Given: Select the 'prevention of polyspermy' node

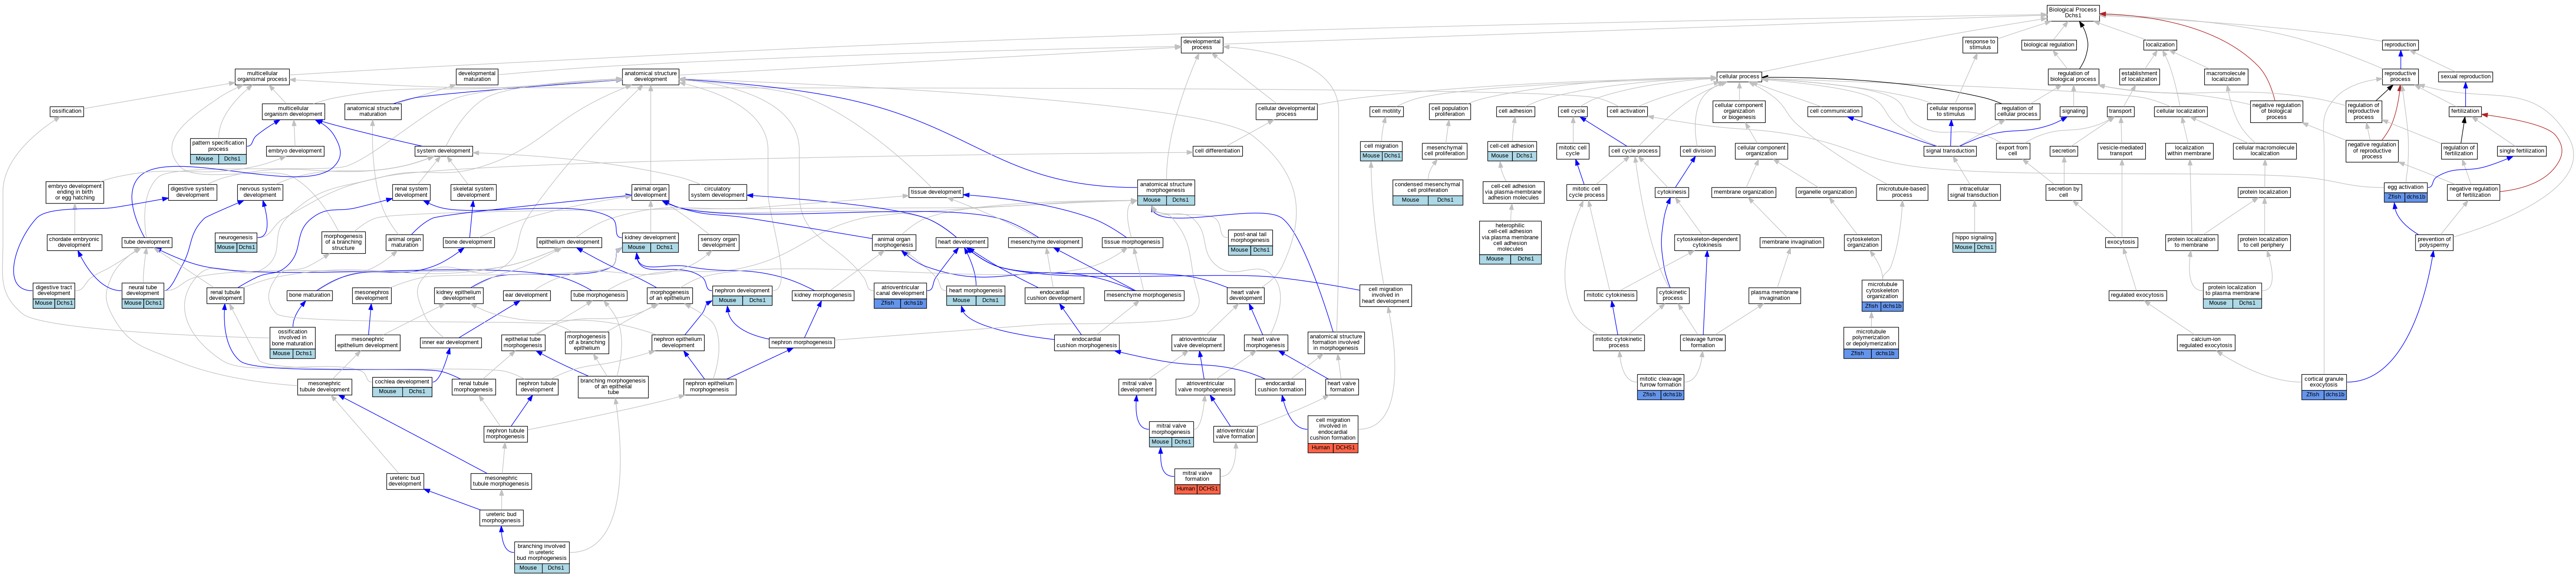Looking at the screenshot, I should (2434, 242).
